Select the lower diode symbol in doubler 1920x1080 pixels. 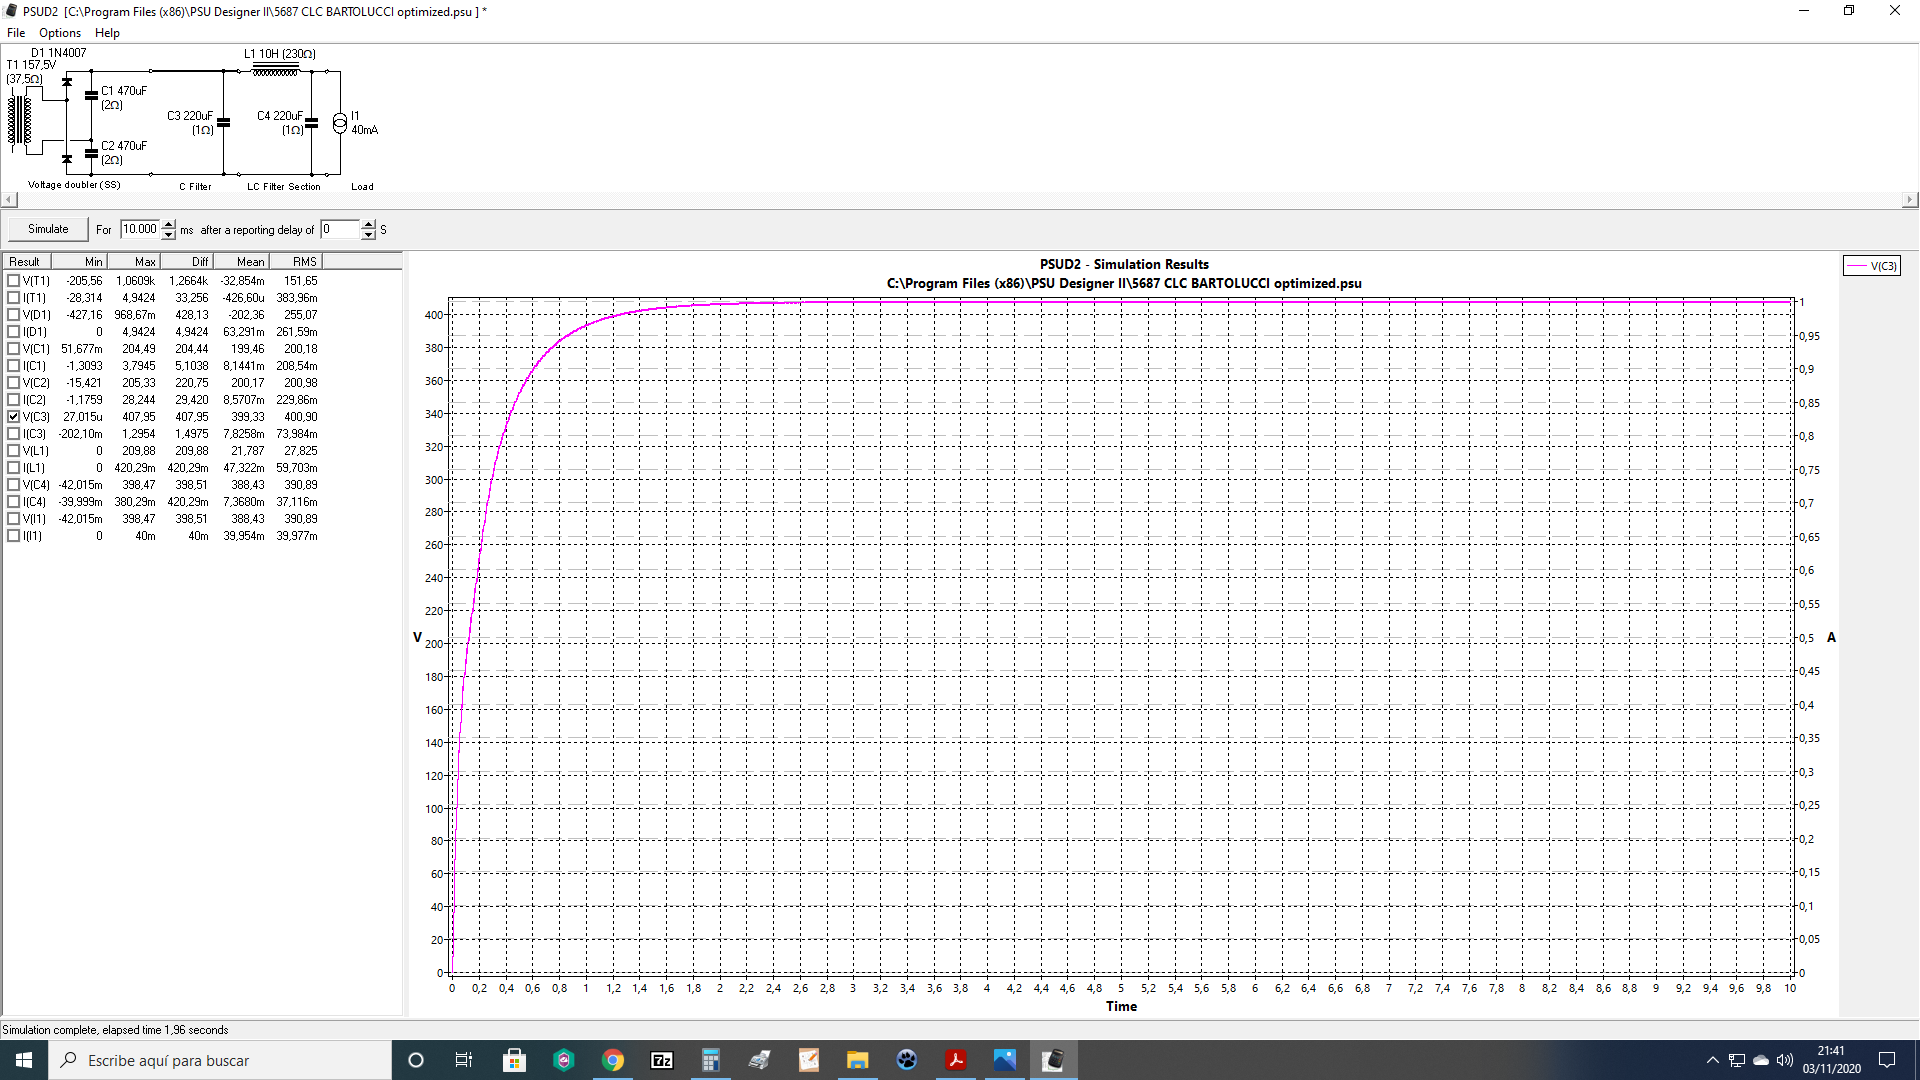coord(67,159)
